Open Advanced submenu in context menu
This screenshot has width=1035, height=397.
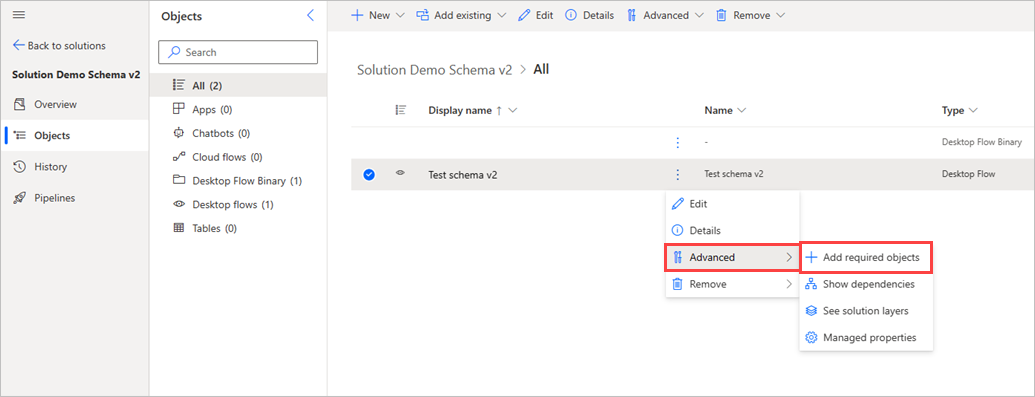tap(732, 257)
